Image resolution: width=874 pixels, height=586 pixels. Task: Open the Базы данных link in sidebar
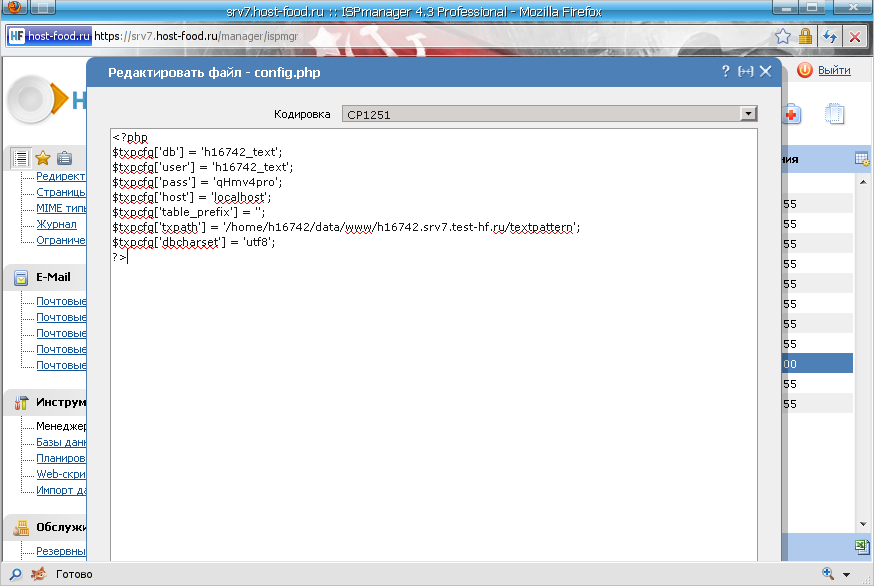point(61,442)
